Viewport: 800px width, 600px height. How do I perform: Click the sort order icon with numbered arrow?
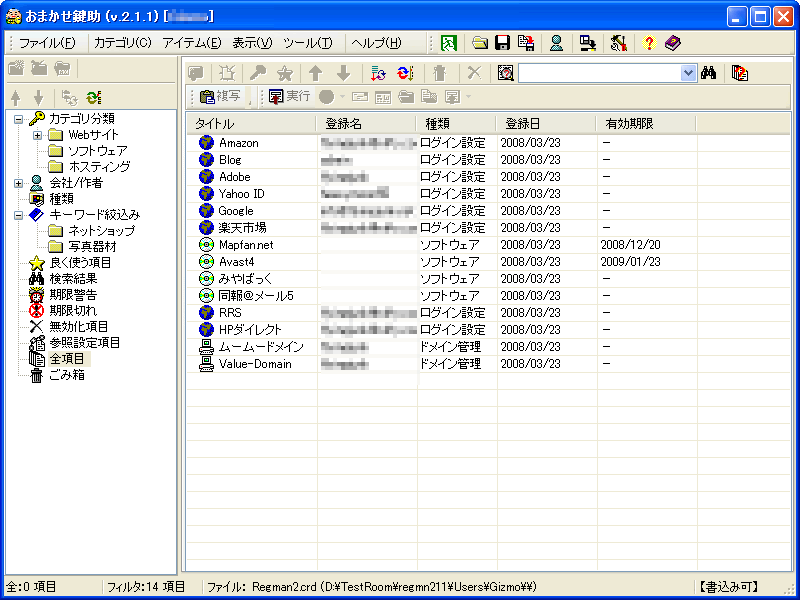tap(378, 73)
